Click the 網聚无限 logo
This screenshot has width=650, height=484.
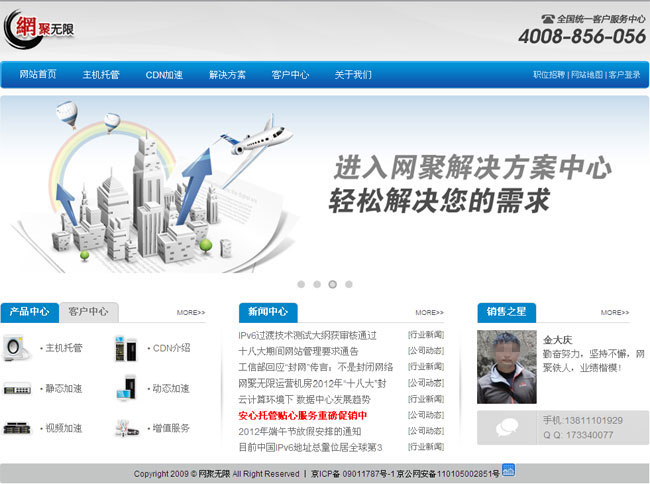coord(41,27)
